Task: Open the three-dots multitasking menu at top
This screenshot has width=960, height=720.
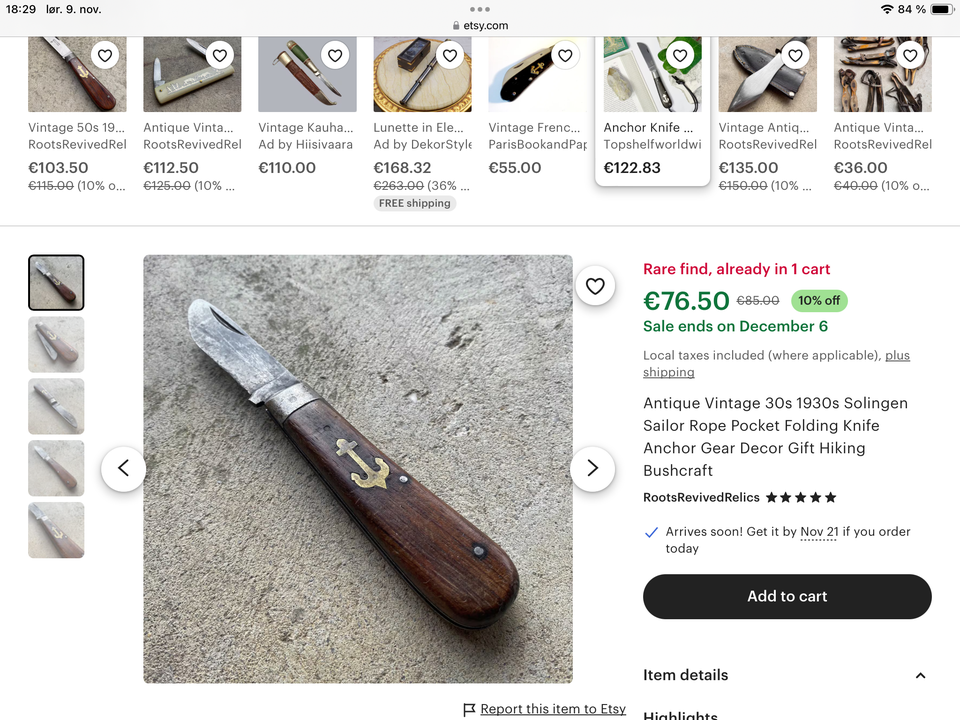Action: [x=479, y=9]
